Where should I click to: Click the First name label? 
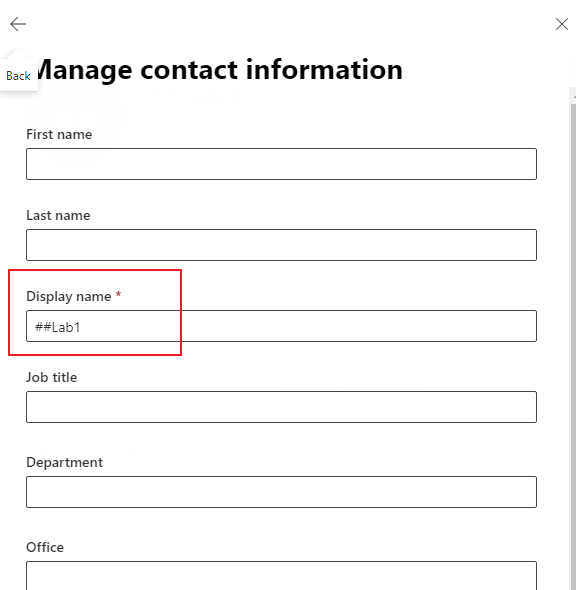59,134
